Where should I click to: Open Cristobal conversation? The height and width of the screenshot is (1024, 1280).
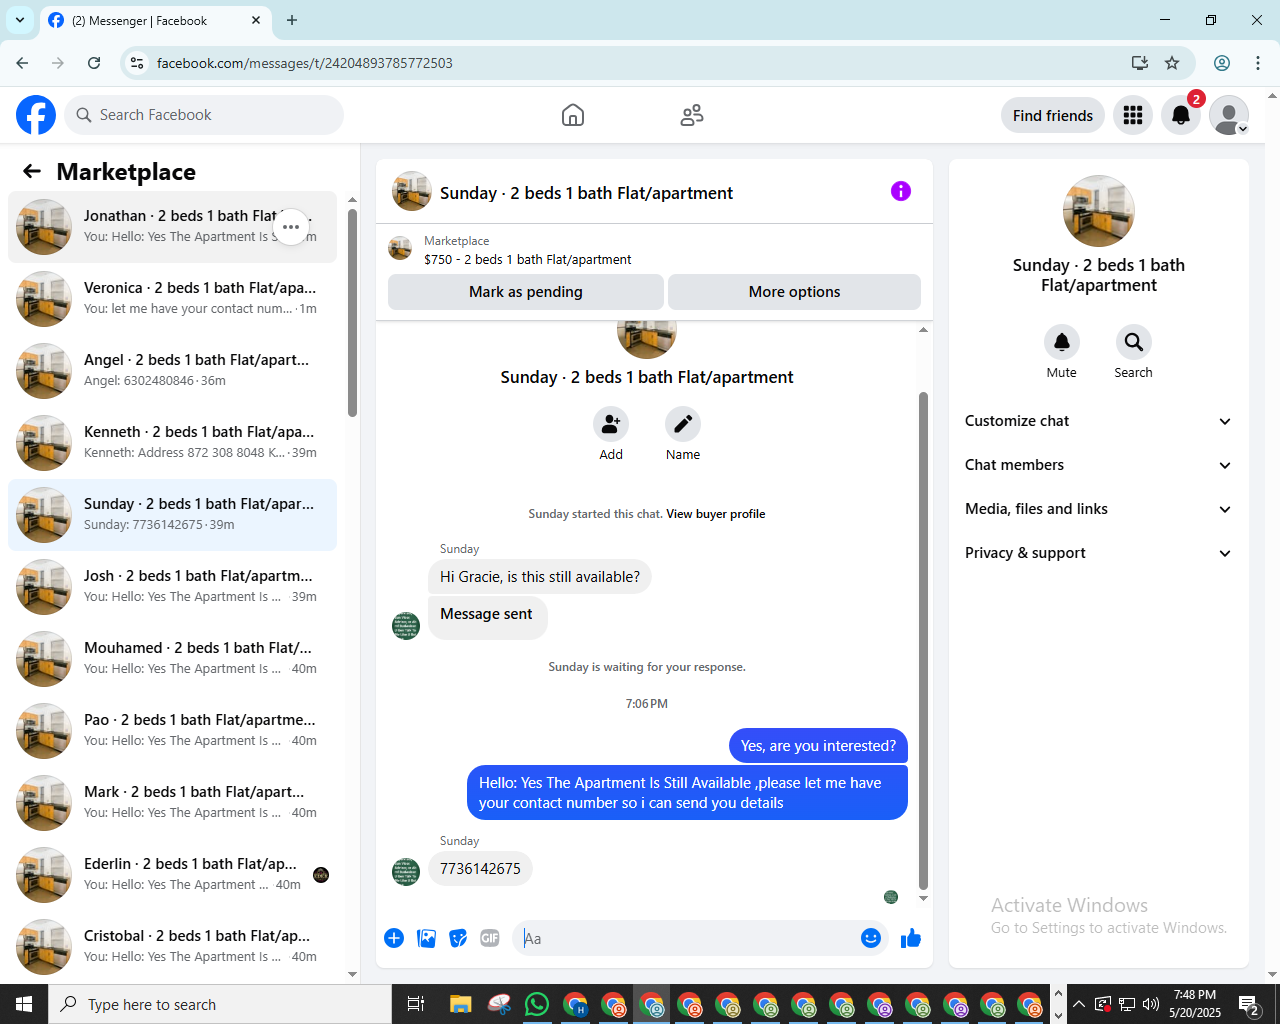pos(172,947)
